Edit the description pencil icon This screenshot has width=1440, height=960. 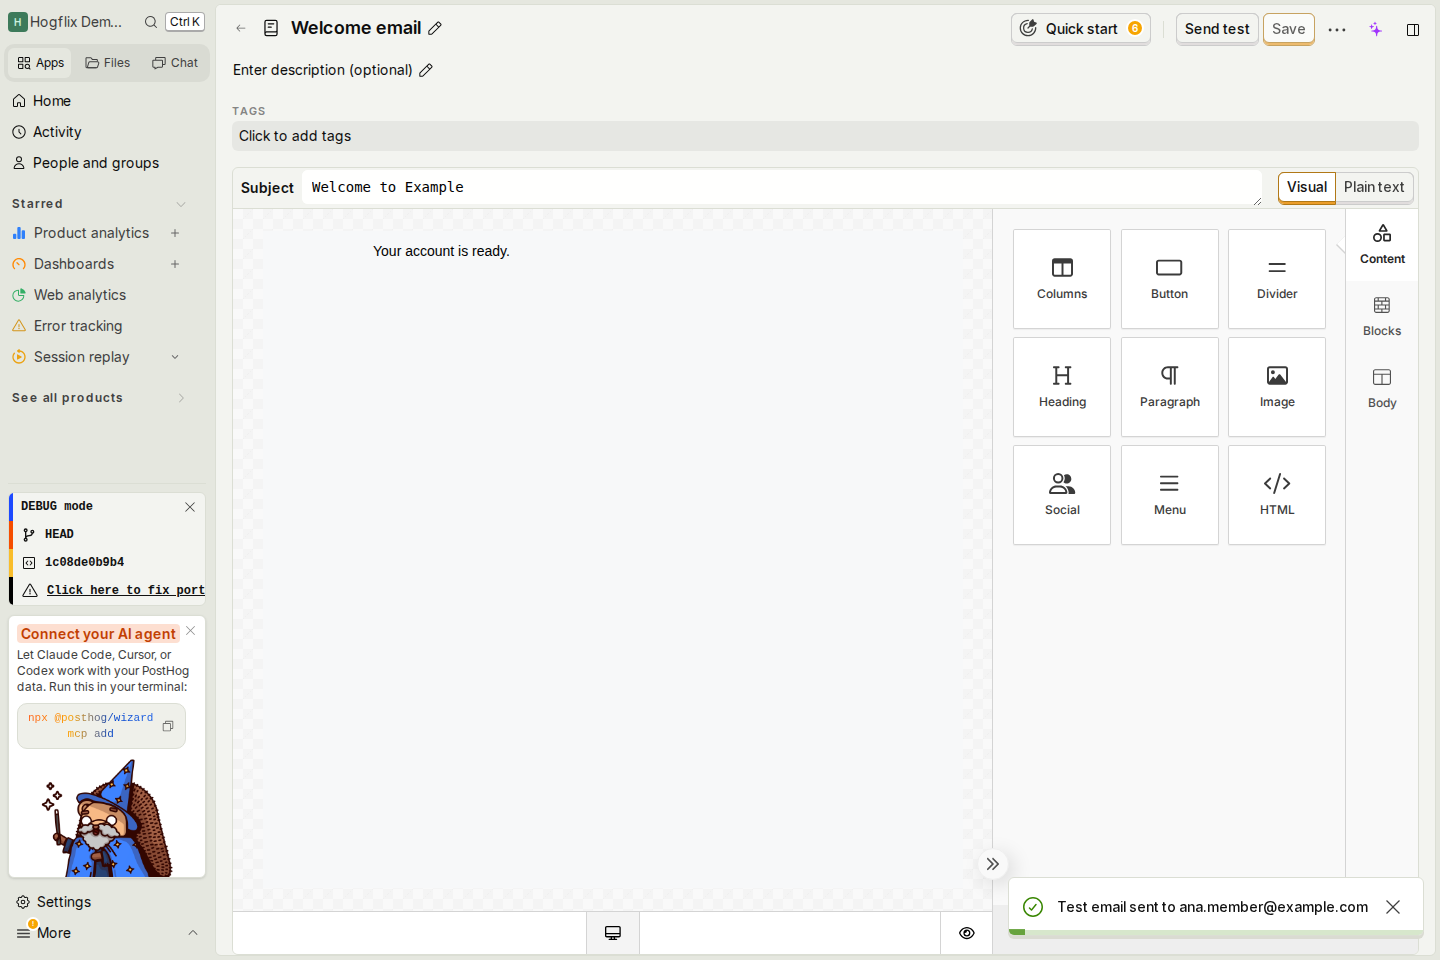[426, 70]
